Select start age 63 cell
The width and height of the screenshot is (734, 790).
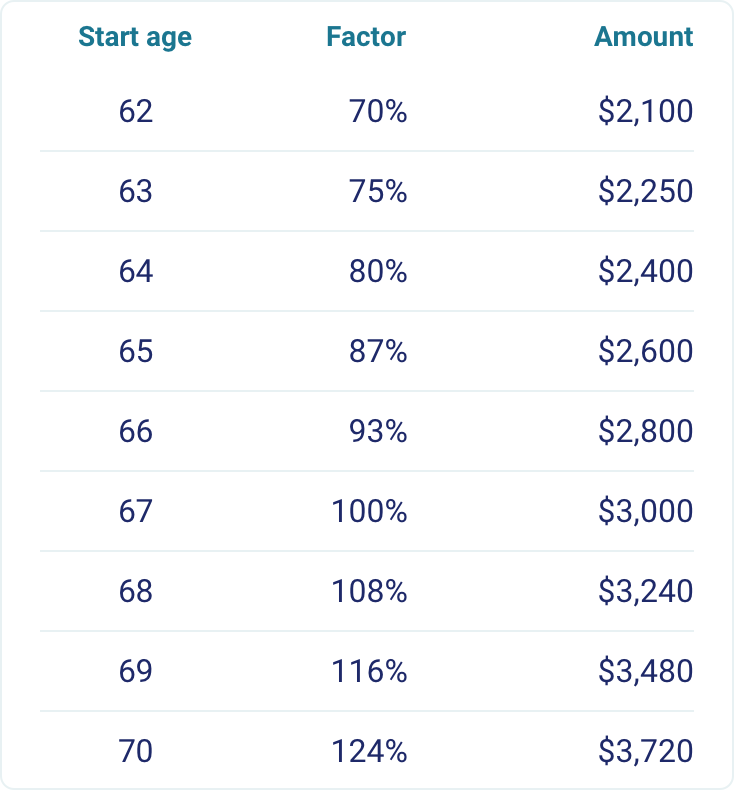click(x=135, y=191)
